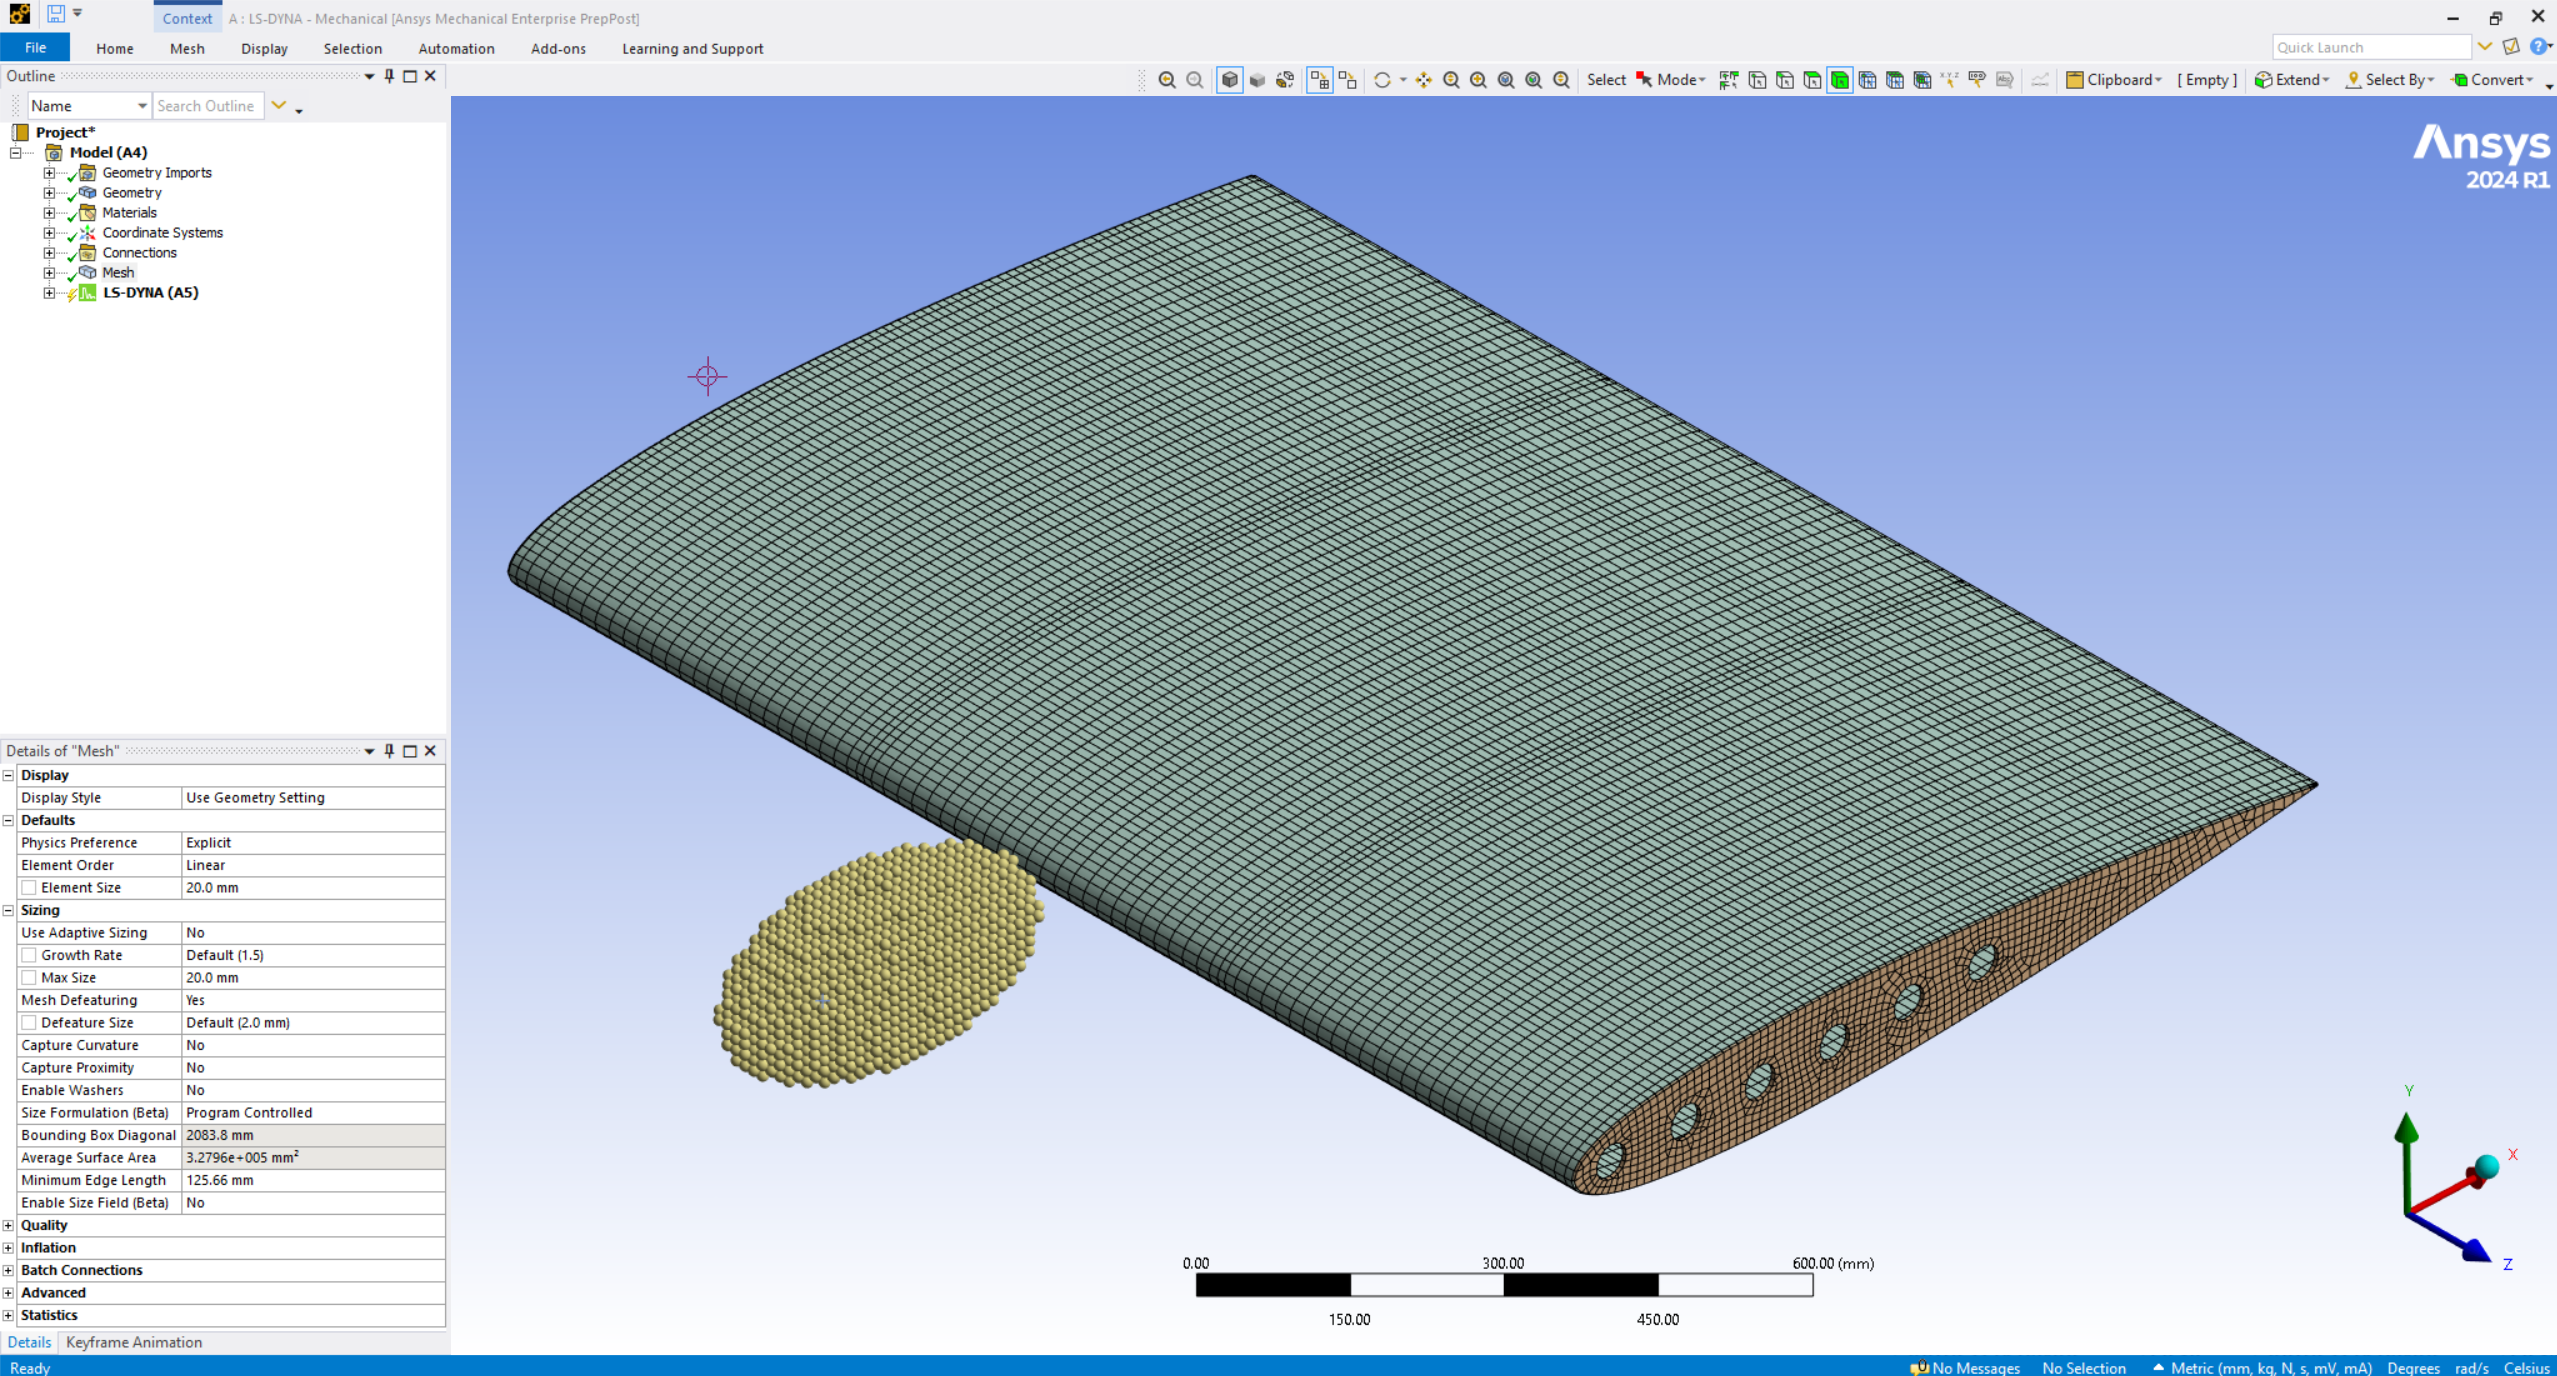Image resolution: width=2557 pixels, height=1376 pixels.
Task: Switch to the Display ribbon tab
Action: [x=264, y=48]
